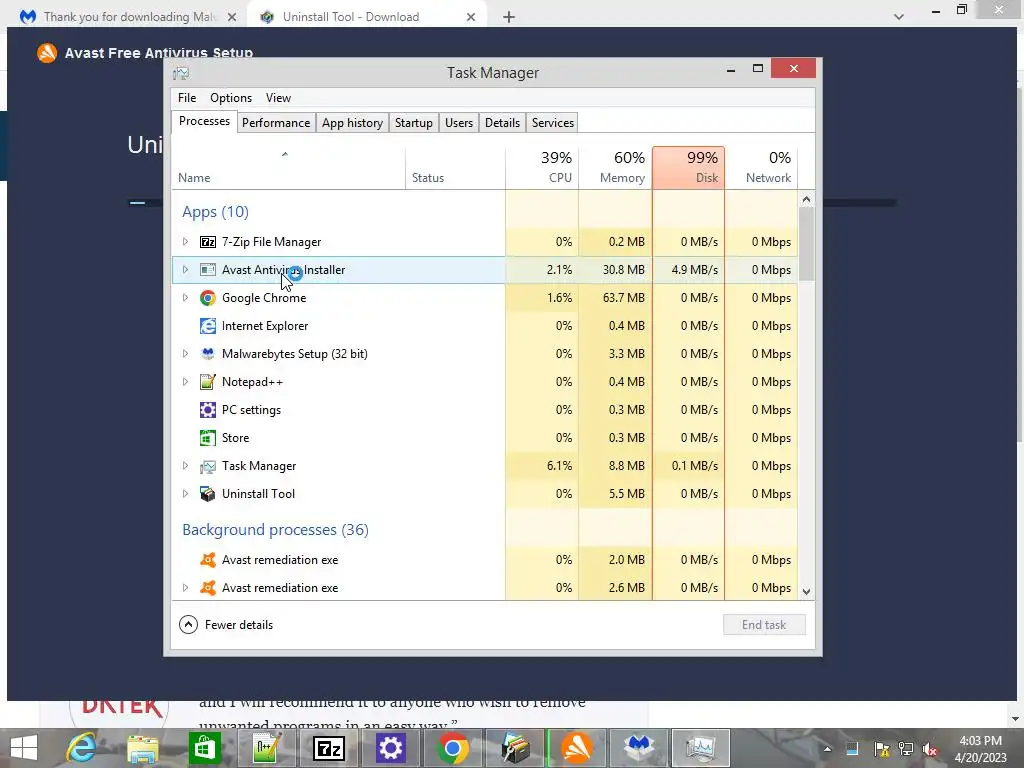Open the Options menu
This screenshot has height=768, width=1024.
click(231, 98)
